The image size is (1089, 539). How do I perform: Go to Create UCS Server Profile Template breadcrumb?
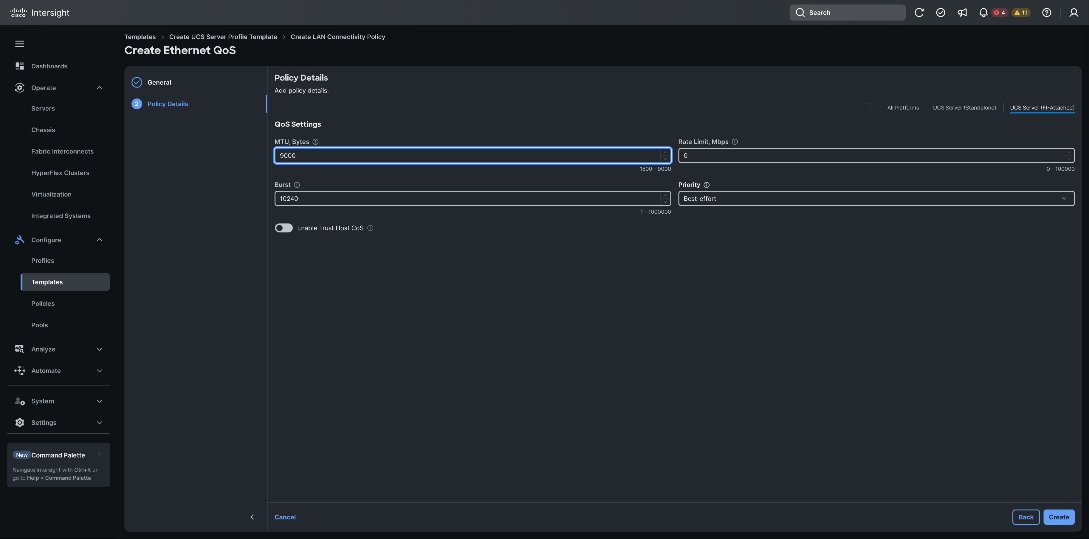tap(223, 37)
